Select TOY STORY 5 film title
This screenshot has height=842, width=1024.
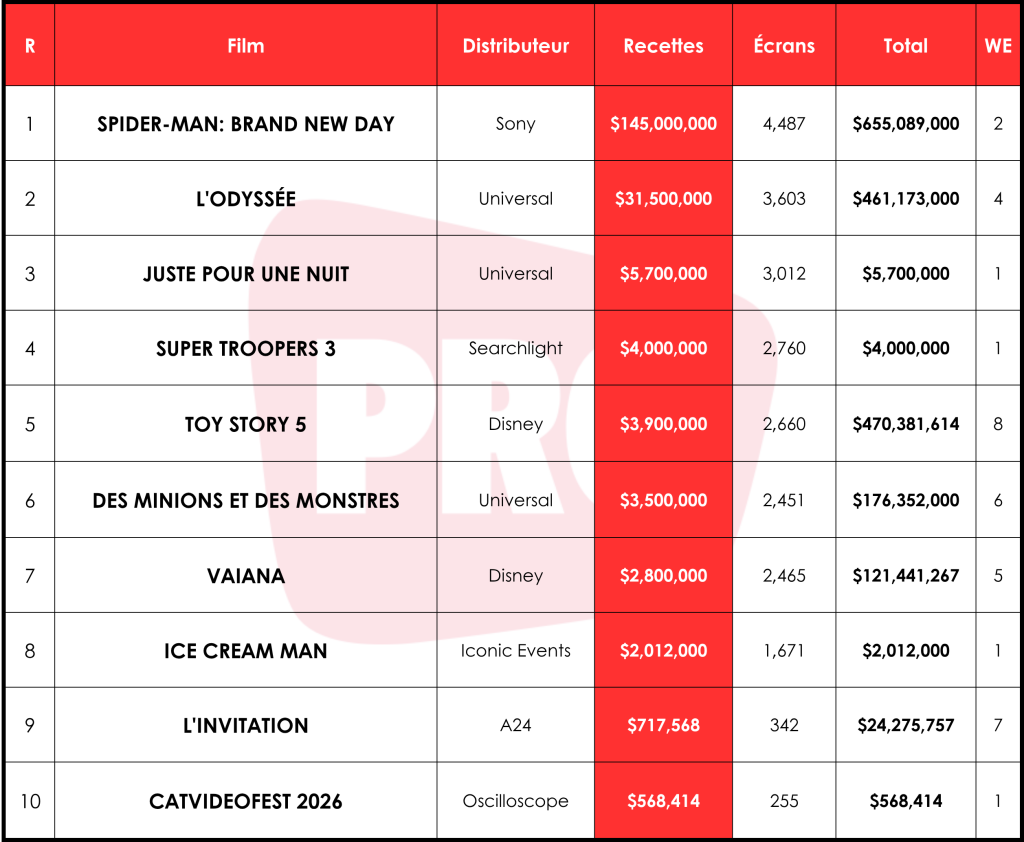246,425
